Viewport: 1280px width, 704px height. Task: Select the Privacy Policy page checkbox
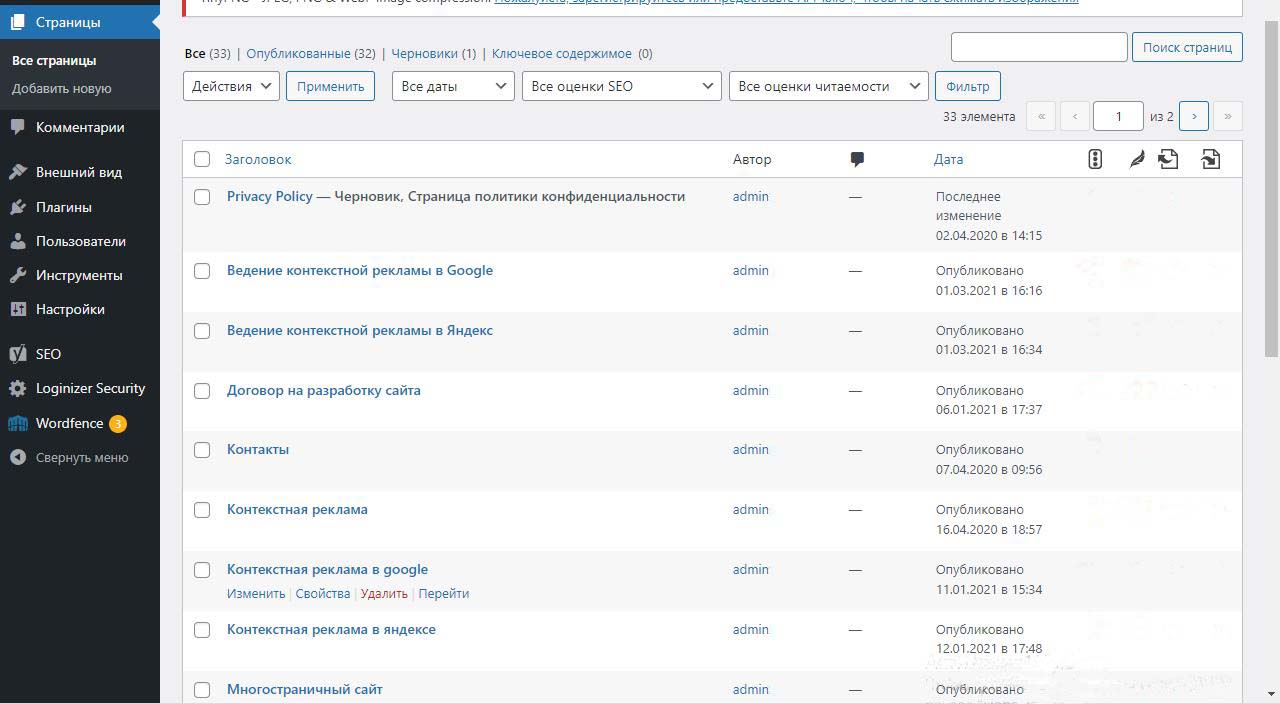click(202, 197)
